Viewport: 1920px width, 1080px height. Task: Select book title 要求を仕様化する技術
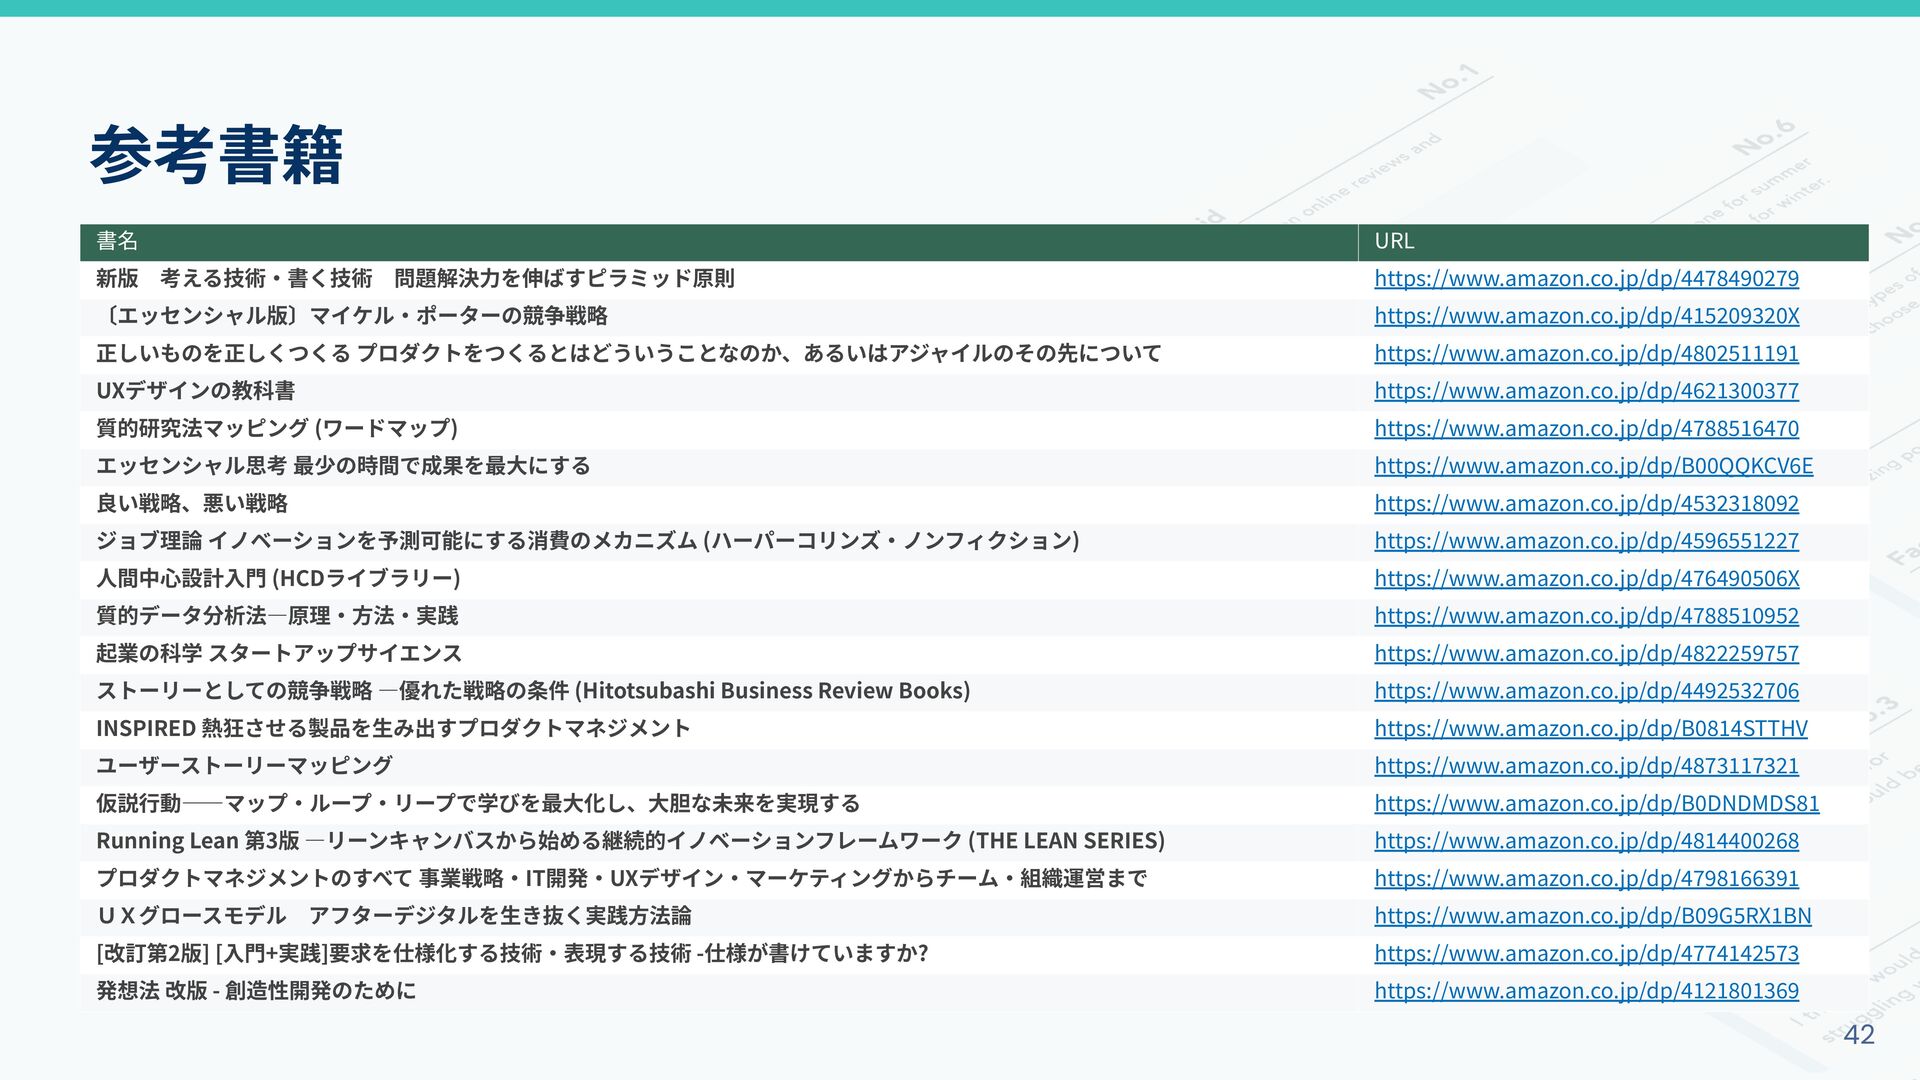[512, 953]
